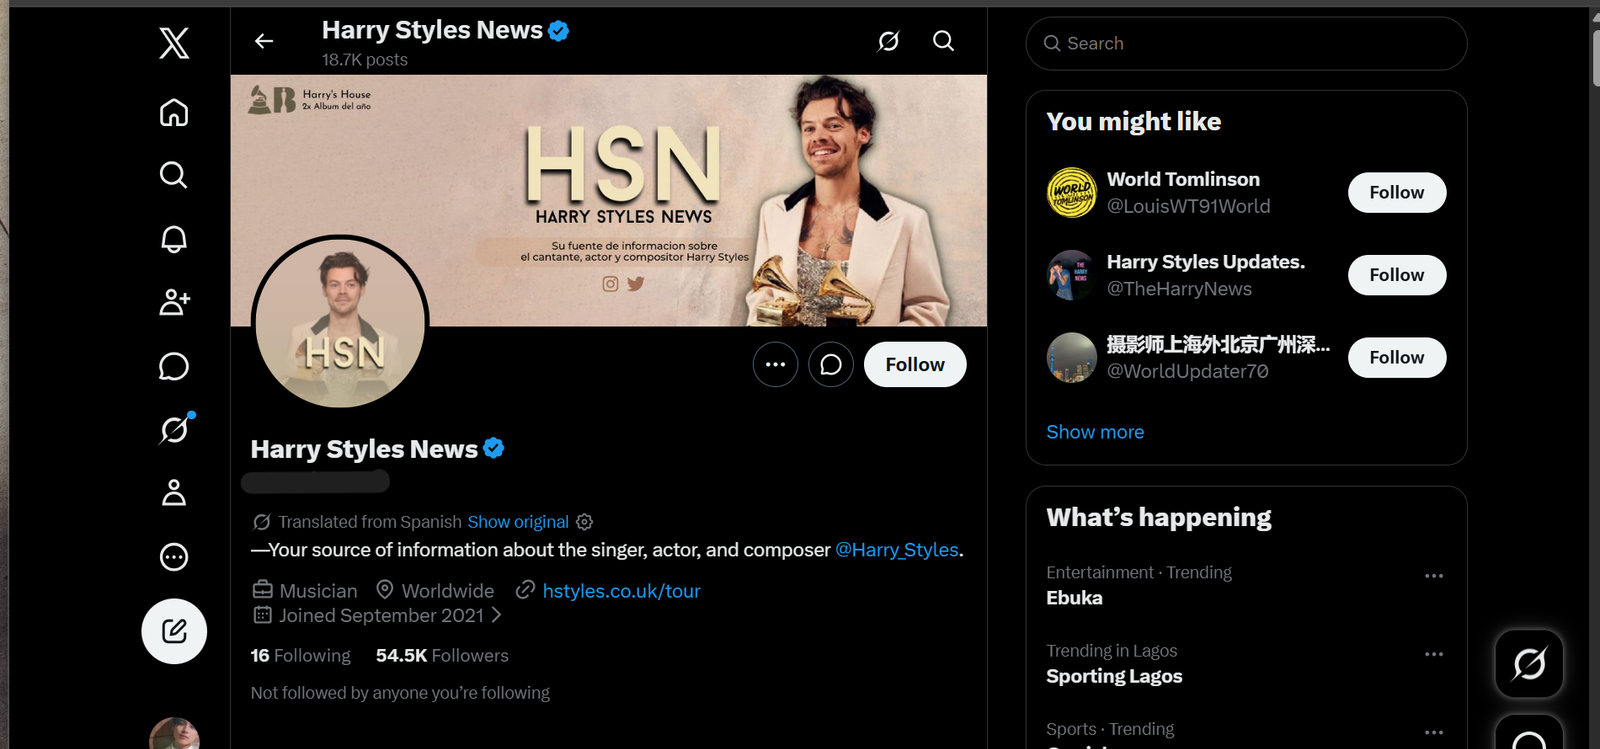Open more options for Ebuka trend
1600x749 pixels.
(x=1434, y=576)
